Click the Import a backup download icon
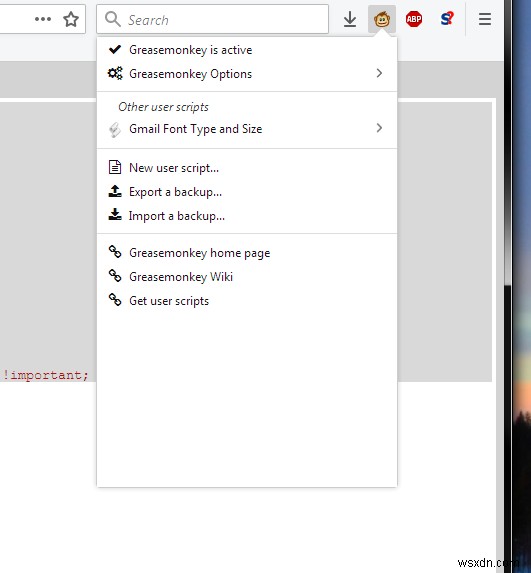The image size is (531, 573). click(x=115, y=215)
